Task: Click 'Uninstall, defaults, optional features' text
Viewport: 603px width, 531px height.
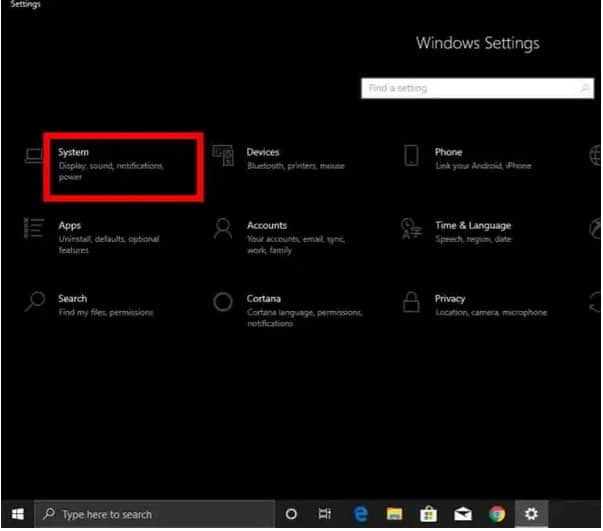Action: [109, 245]
